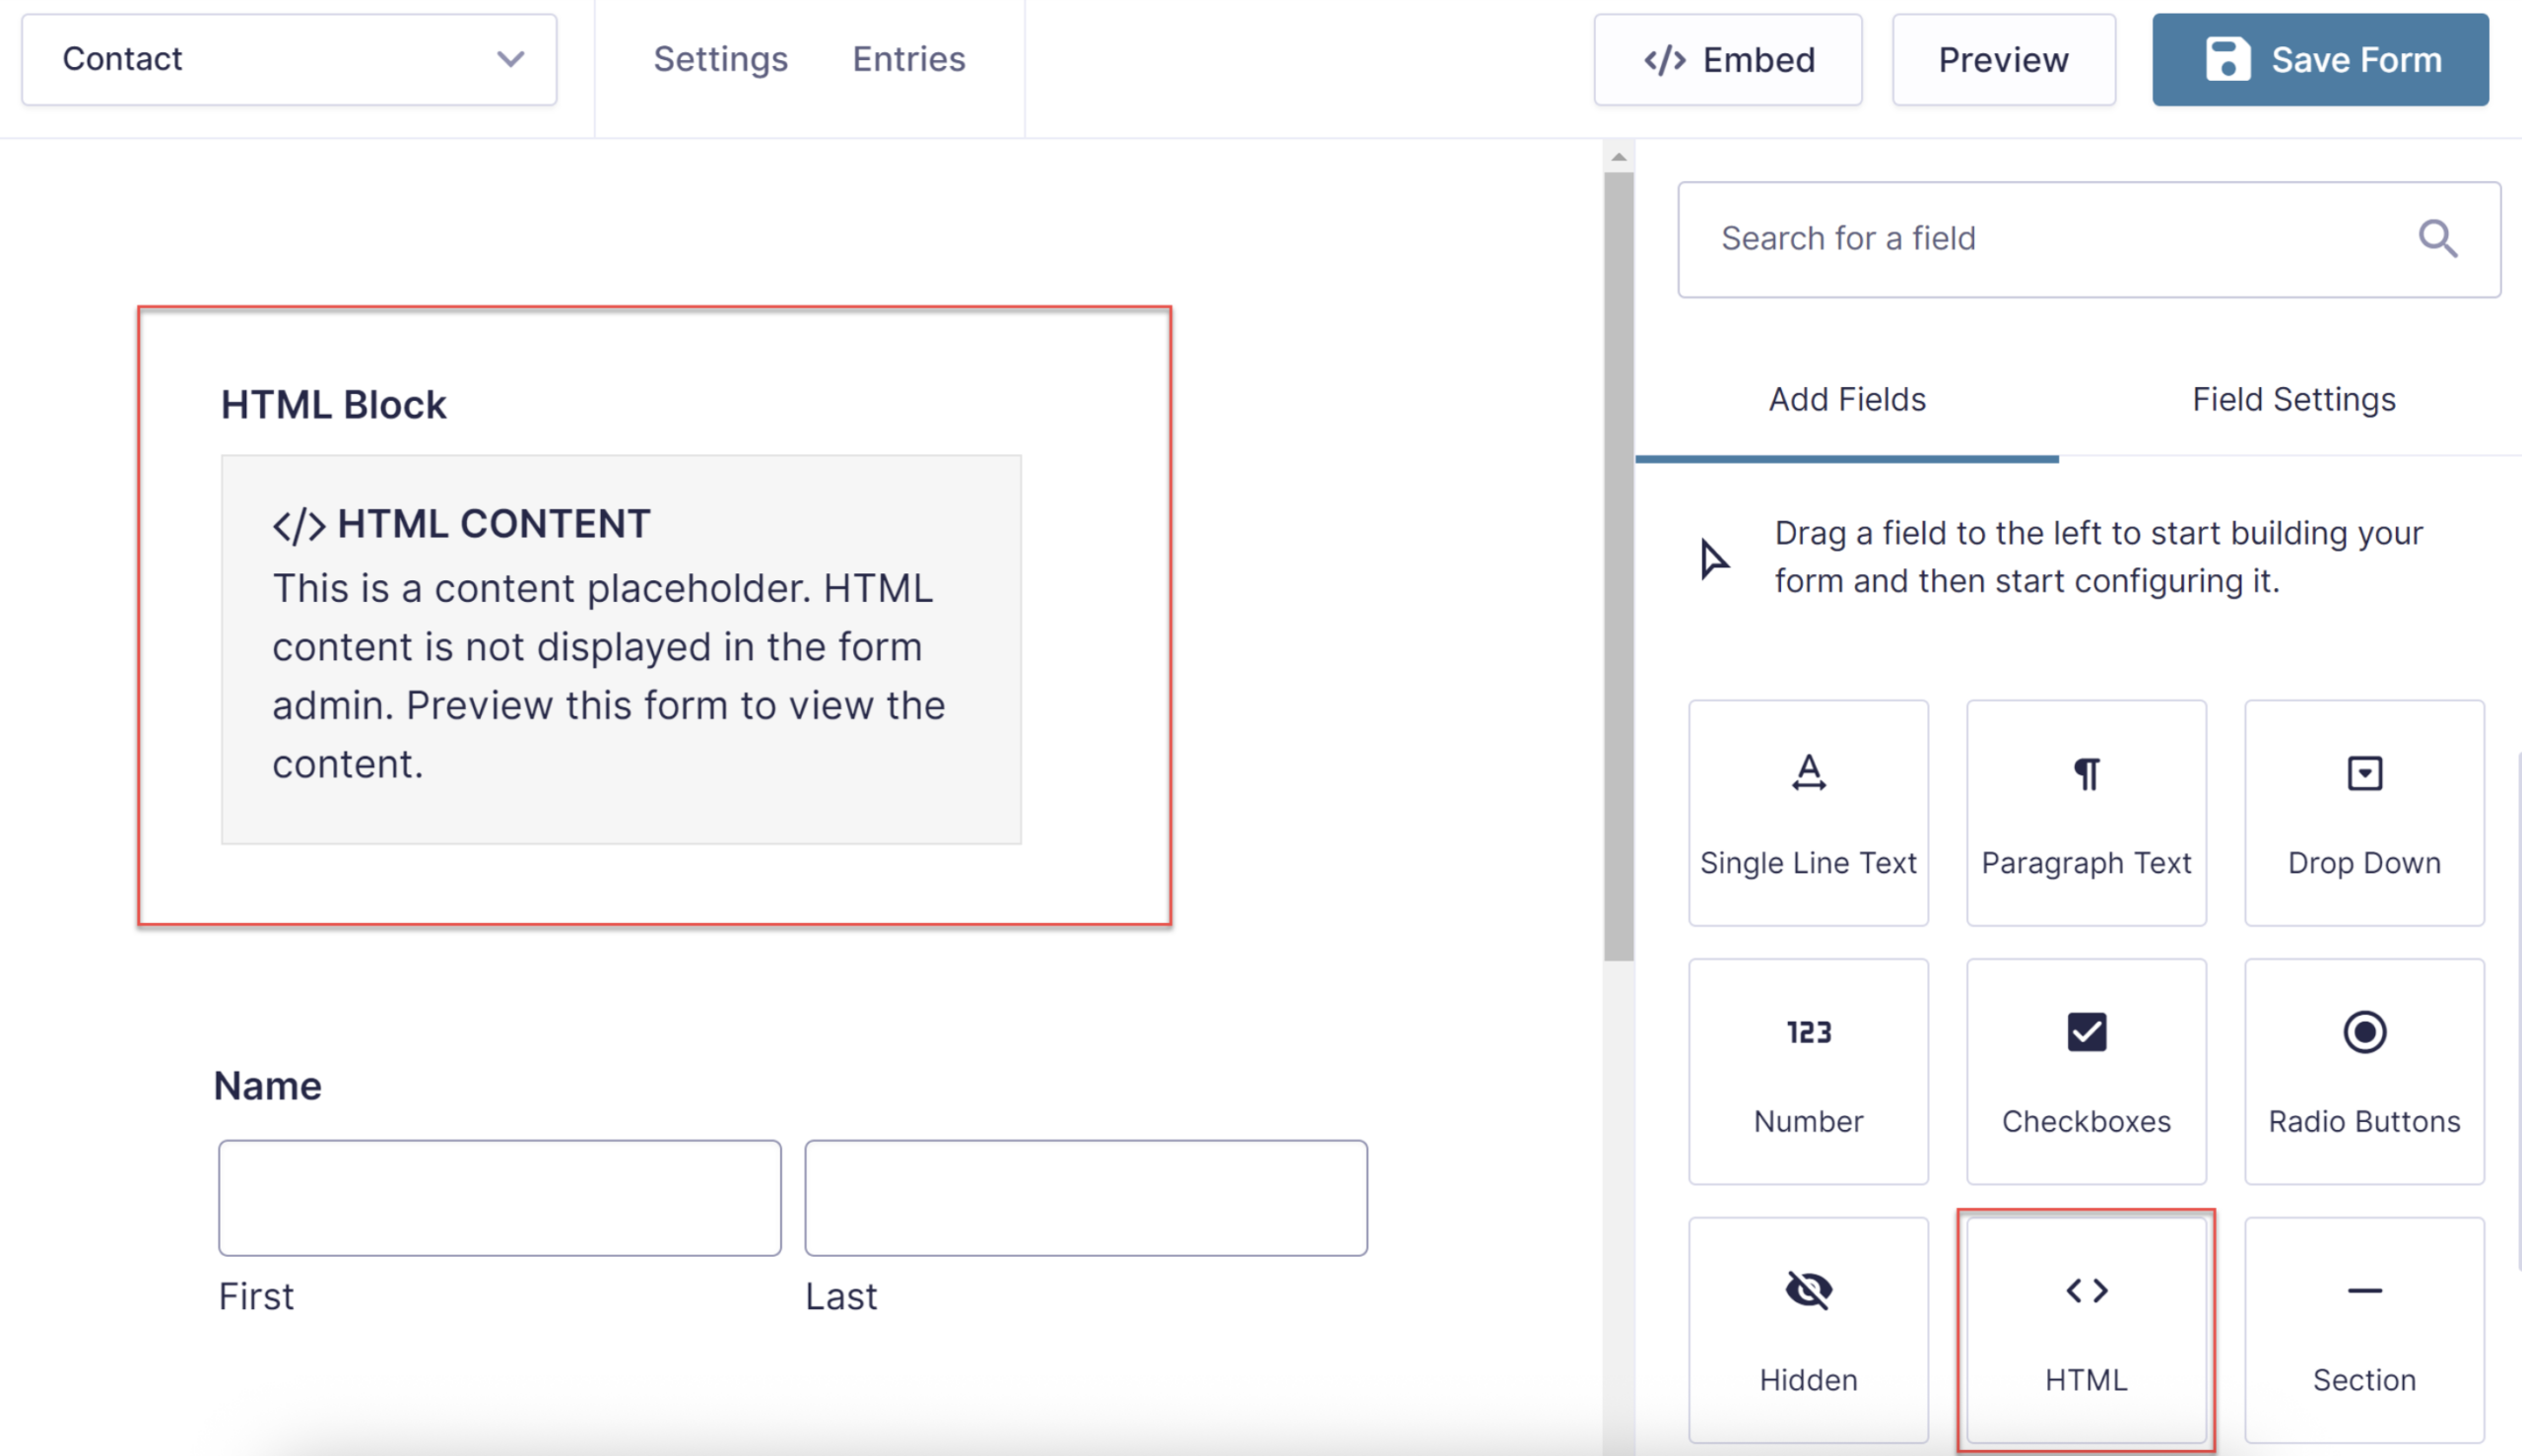2522x1456 pixels.
Task: Click the First name input box
Action: 499,1197
